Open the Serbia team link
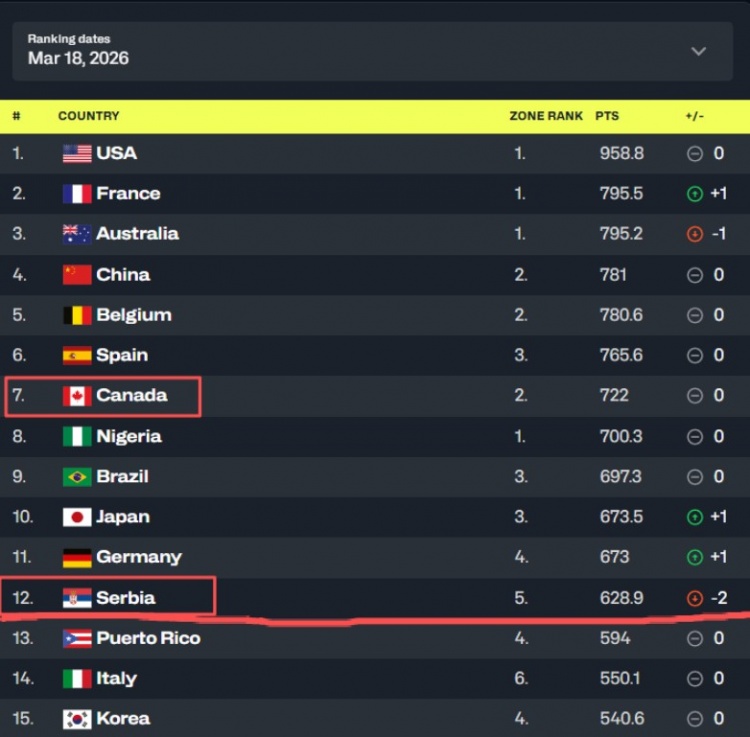 [125, 598]
